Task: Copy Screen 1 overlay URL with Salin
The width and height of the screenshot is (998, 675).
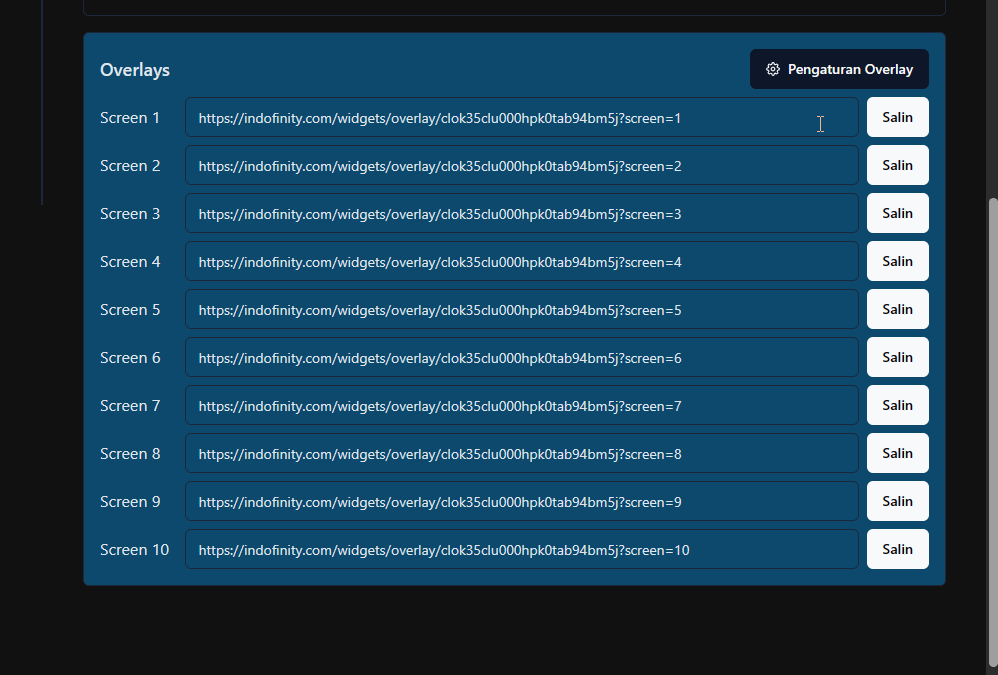Action: tap(897, 117)
